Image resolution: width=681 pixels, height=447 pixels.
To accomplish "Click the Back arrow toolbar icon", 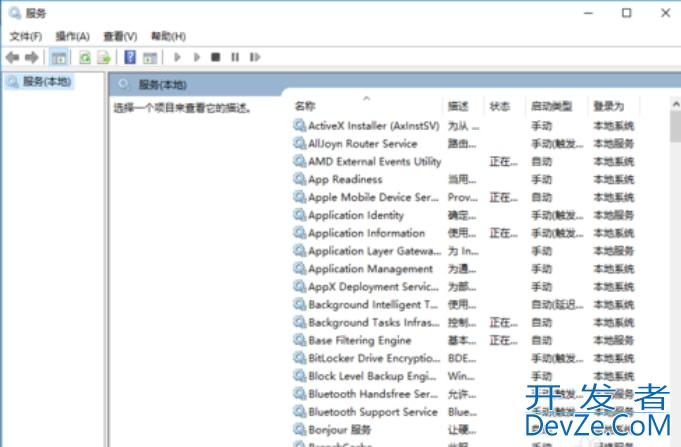I will tap(12, 57).
